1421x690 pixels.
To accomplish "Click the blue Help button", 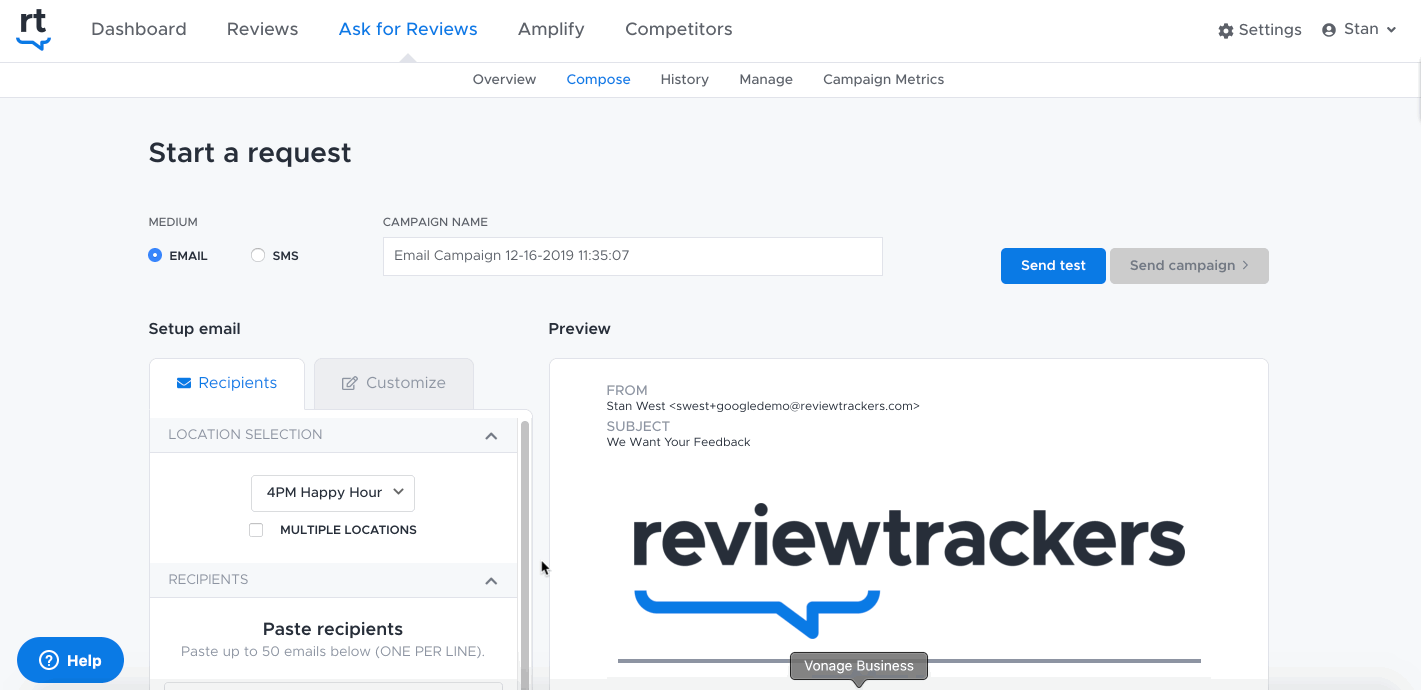I will point(71,660).
